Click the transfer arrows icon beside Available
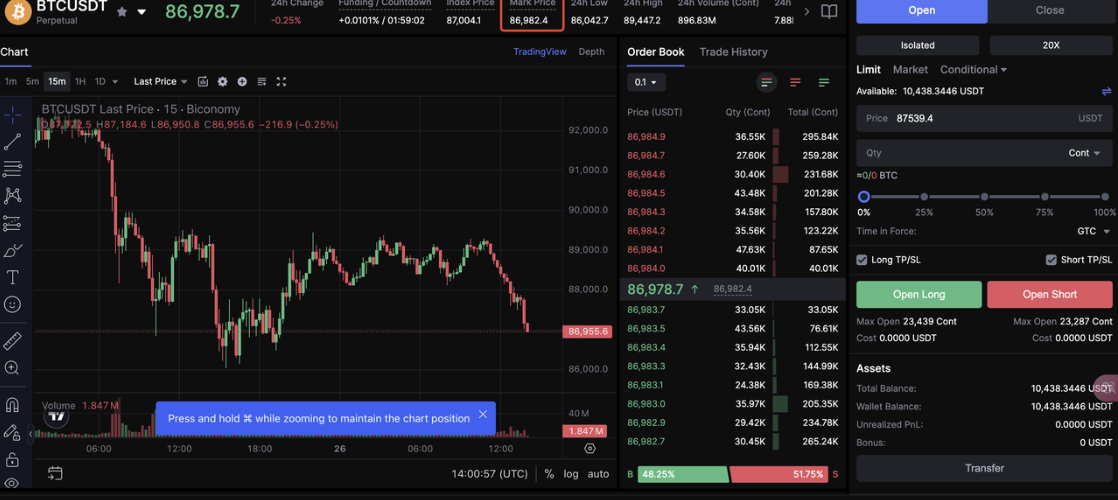 coord(1106,91)
